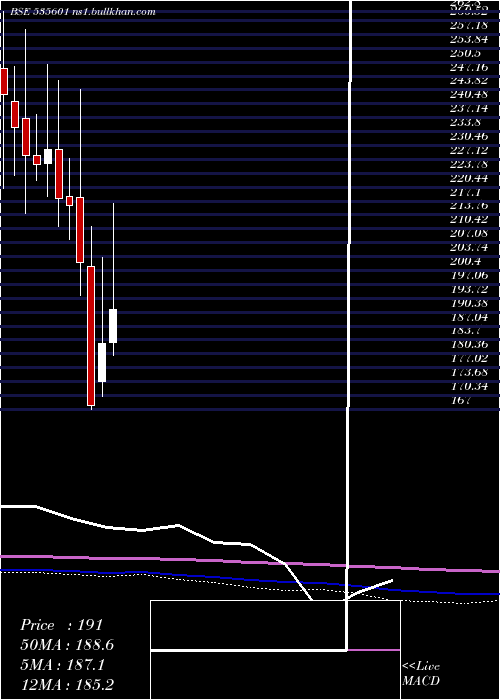Viewport: 500px width, 700px height.
Task: Select the last white candlestick near 187
Action: point(113,325)
